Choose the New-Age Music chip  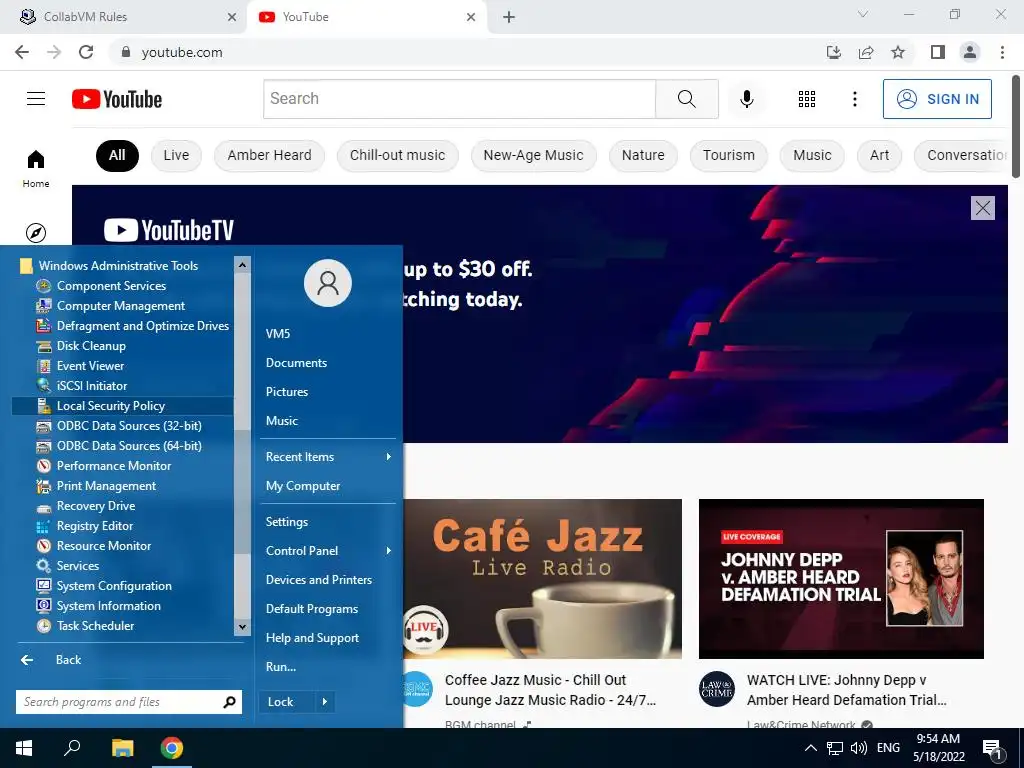pos(533,155)
